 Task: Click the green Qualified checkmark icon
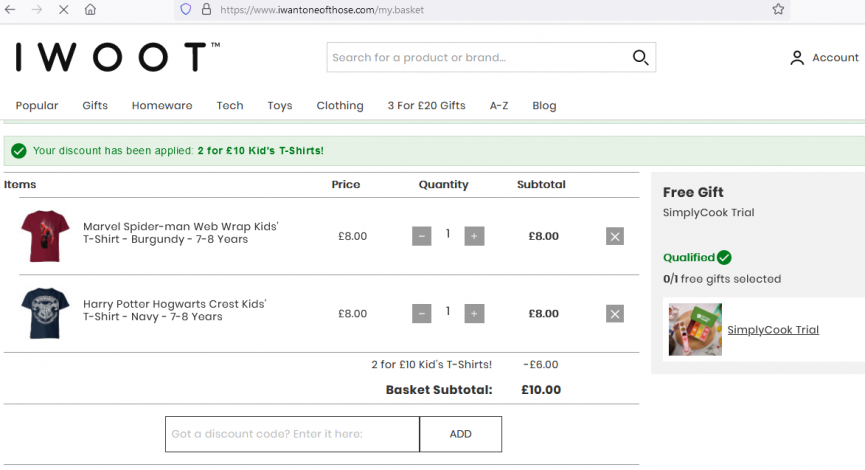[x=724, y=258]
